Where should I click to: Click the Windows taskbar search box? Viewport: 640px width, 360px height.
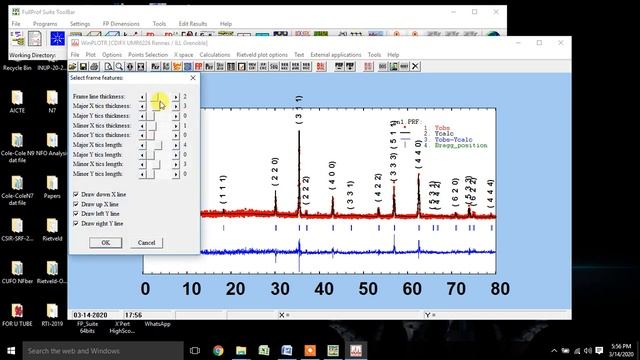pyautogui.click(x=103, y=351)
